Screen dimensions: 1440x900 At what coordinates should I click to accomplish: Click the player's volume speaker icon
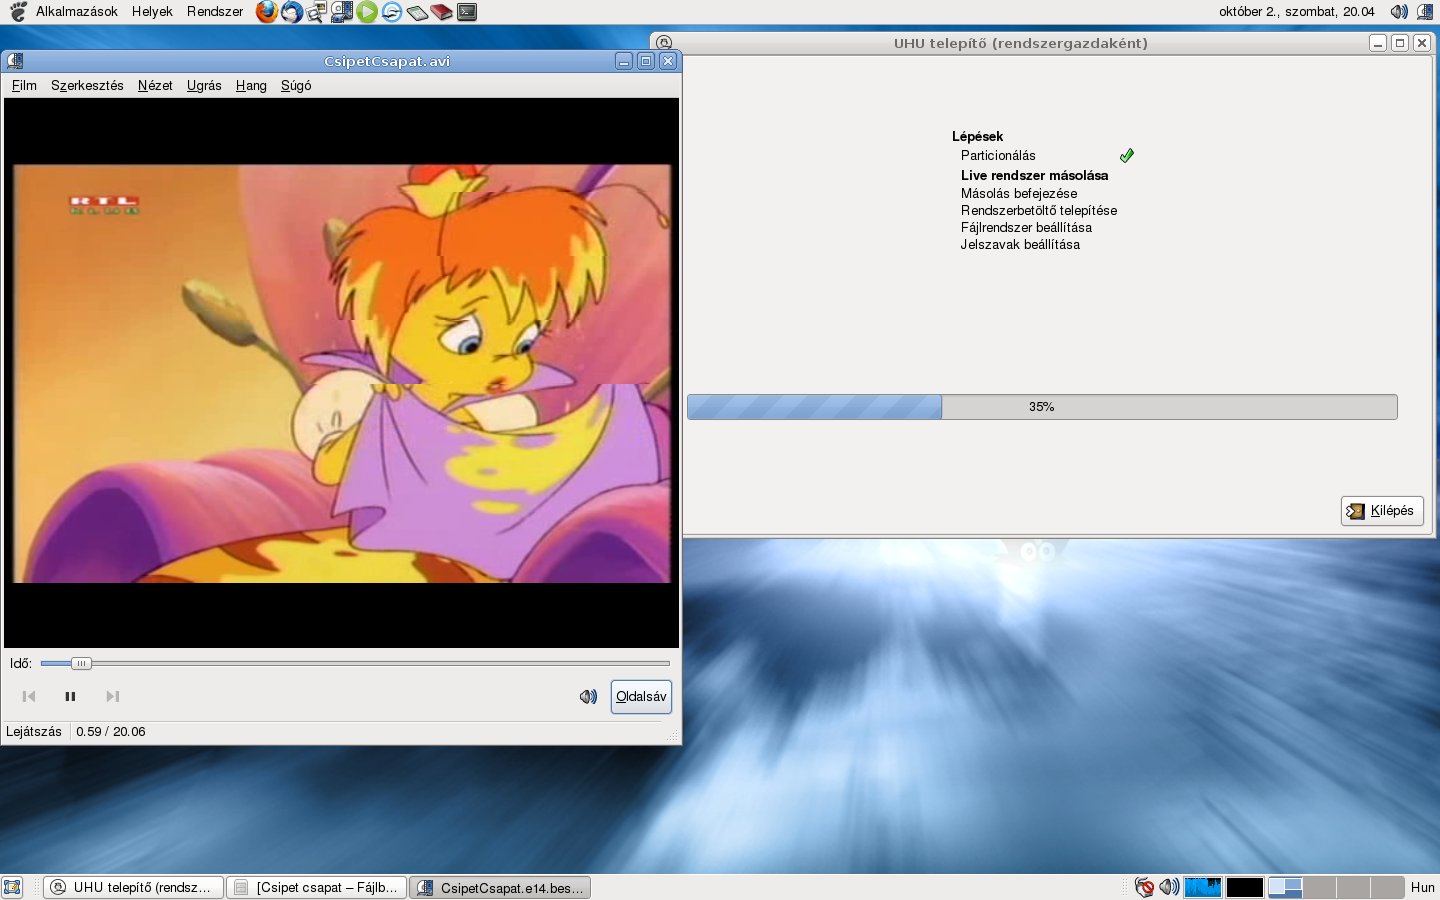(588, 696)
